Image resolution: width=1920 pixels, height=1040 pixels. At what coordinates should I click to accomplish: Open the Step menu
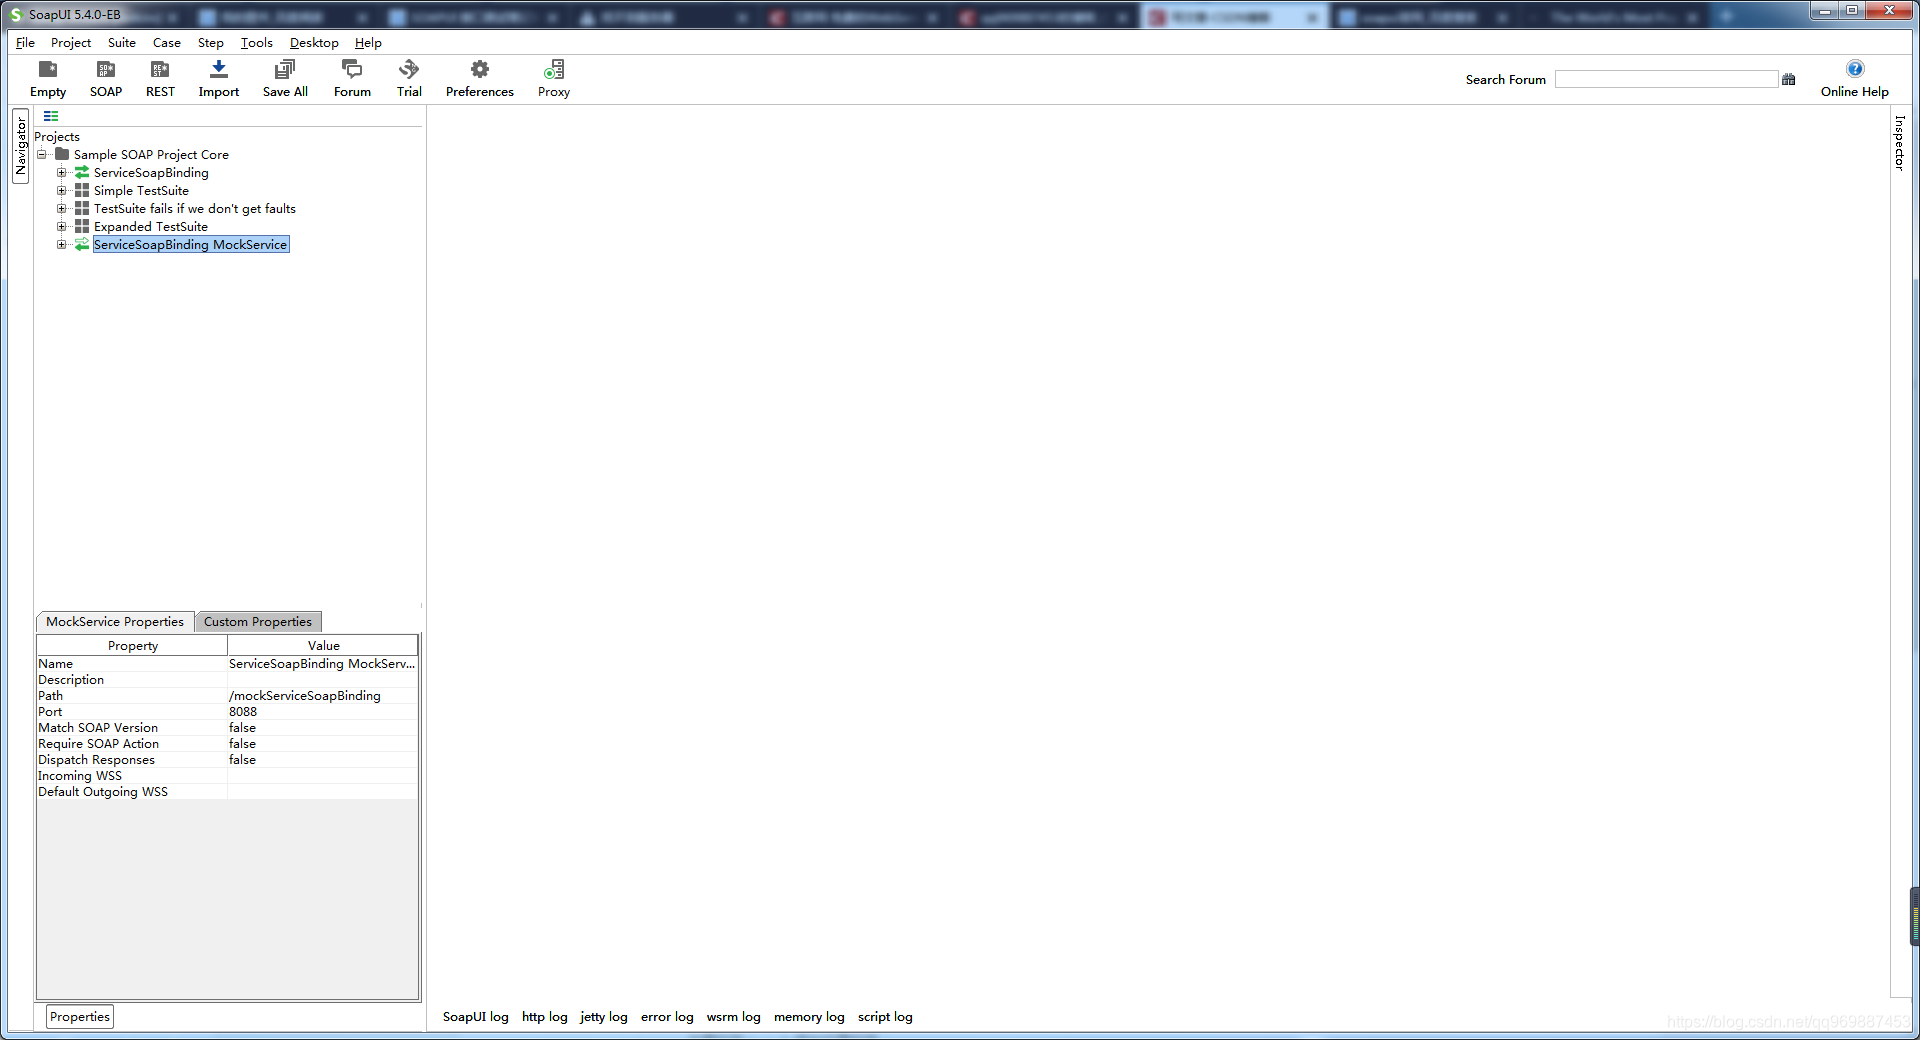[211, 42]
